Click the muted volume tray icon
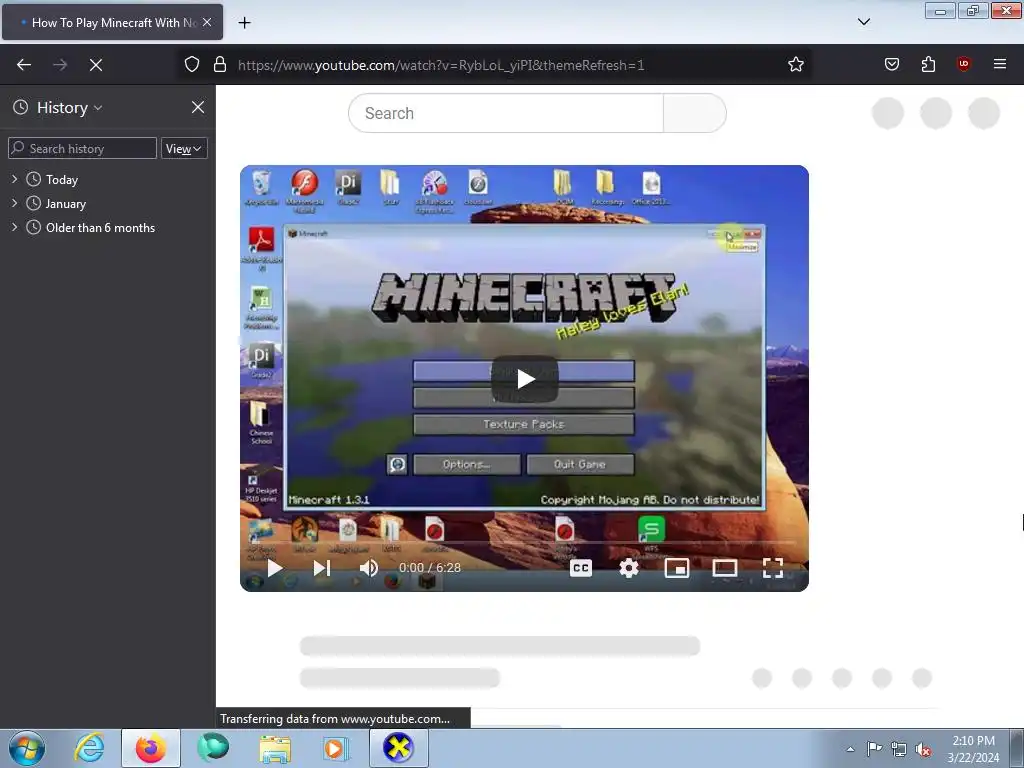The height and width of the screenshot is (768, 1024). (923, 749)
